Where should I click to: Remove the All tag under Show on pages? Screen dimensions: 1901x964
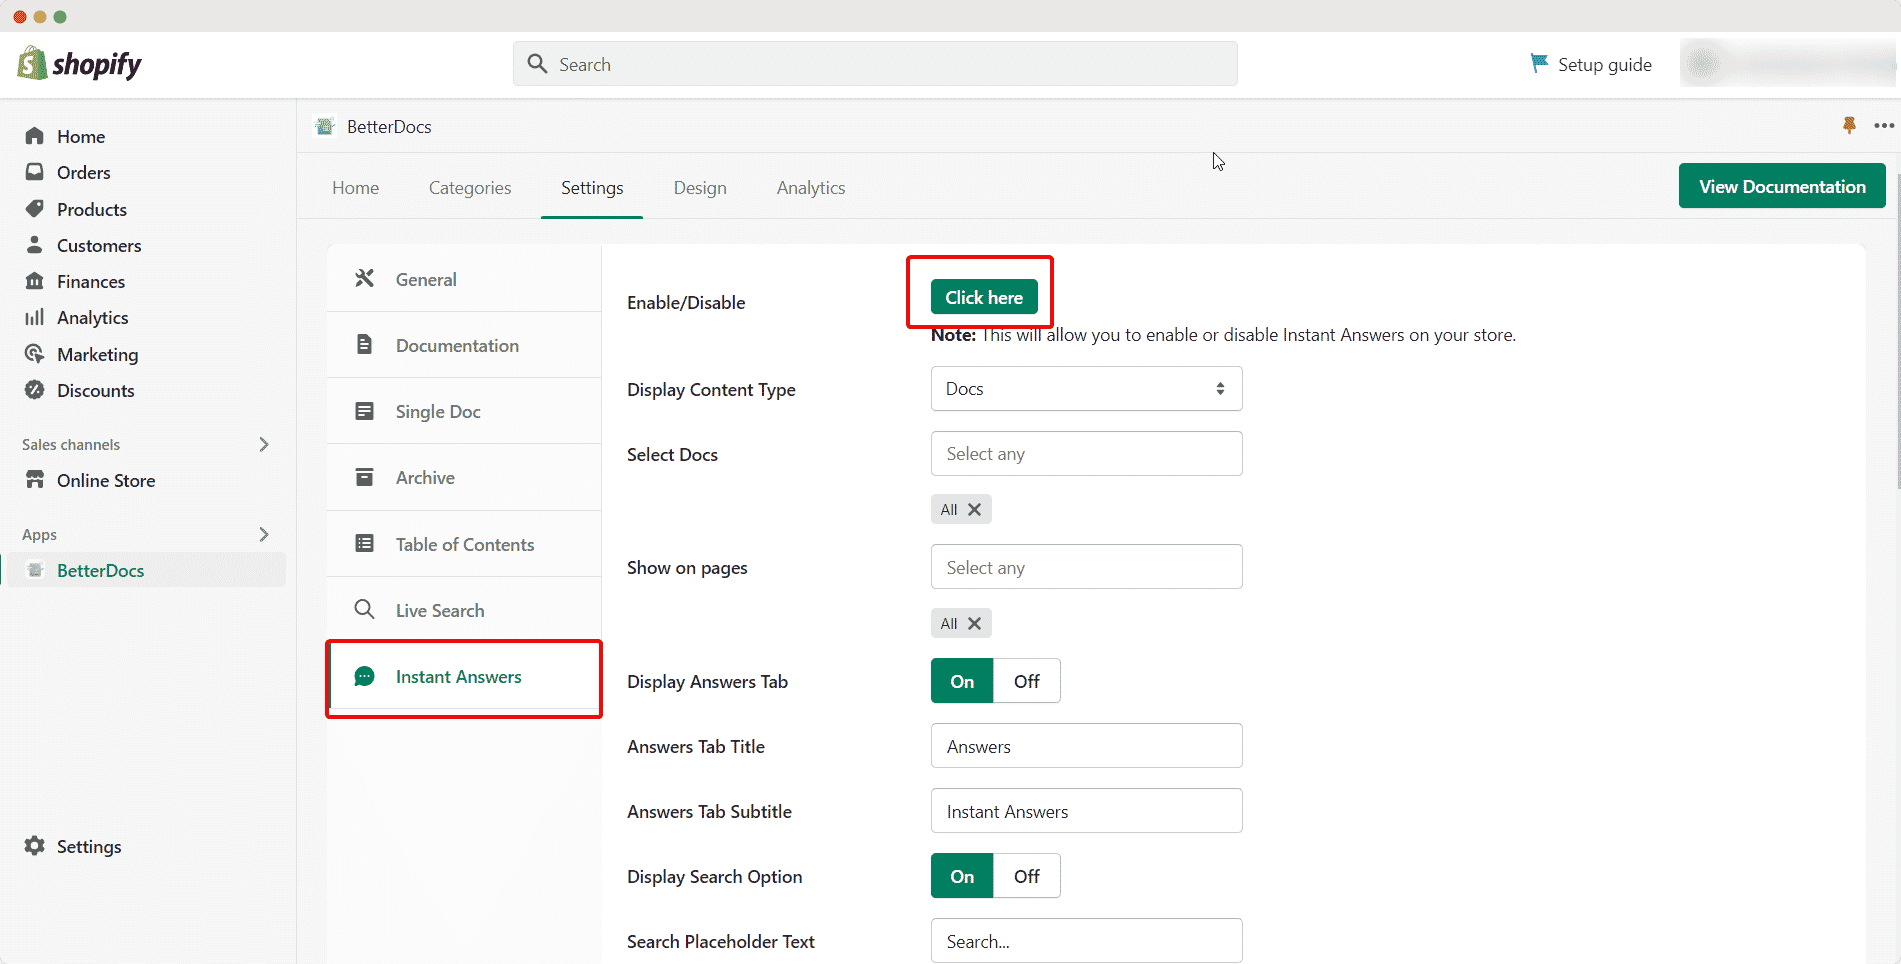(x=974, y=623)
